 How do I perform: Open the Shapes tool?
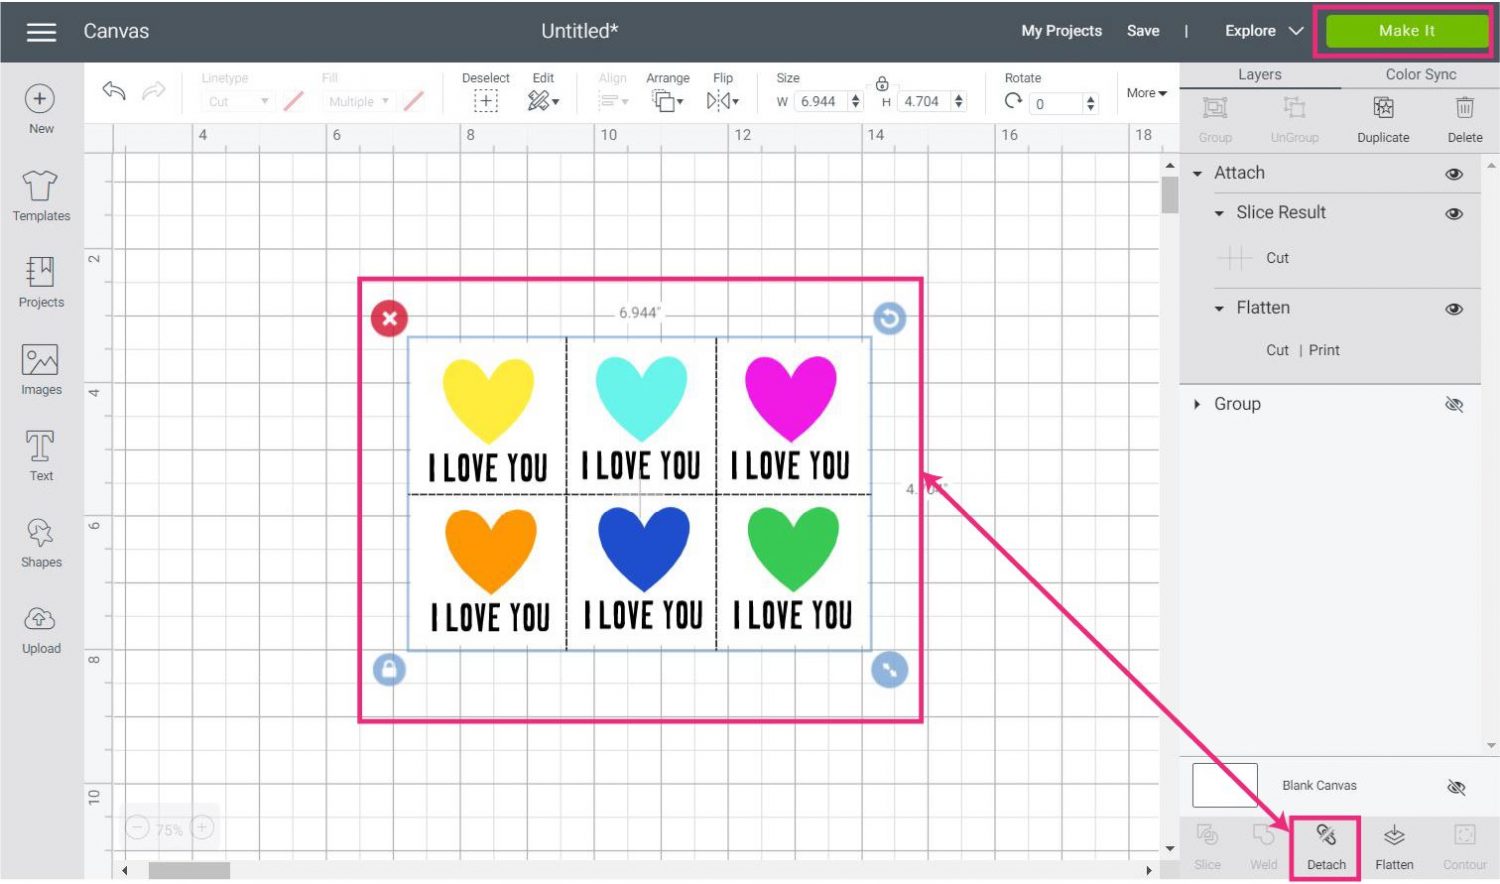(x=41, y=534)
